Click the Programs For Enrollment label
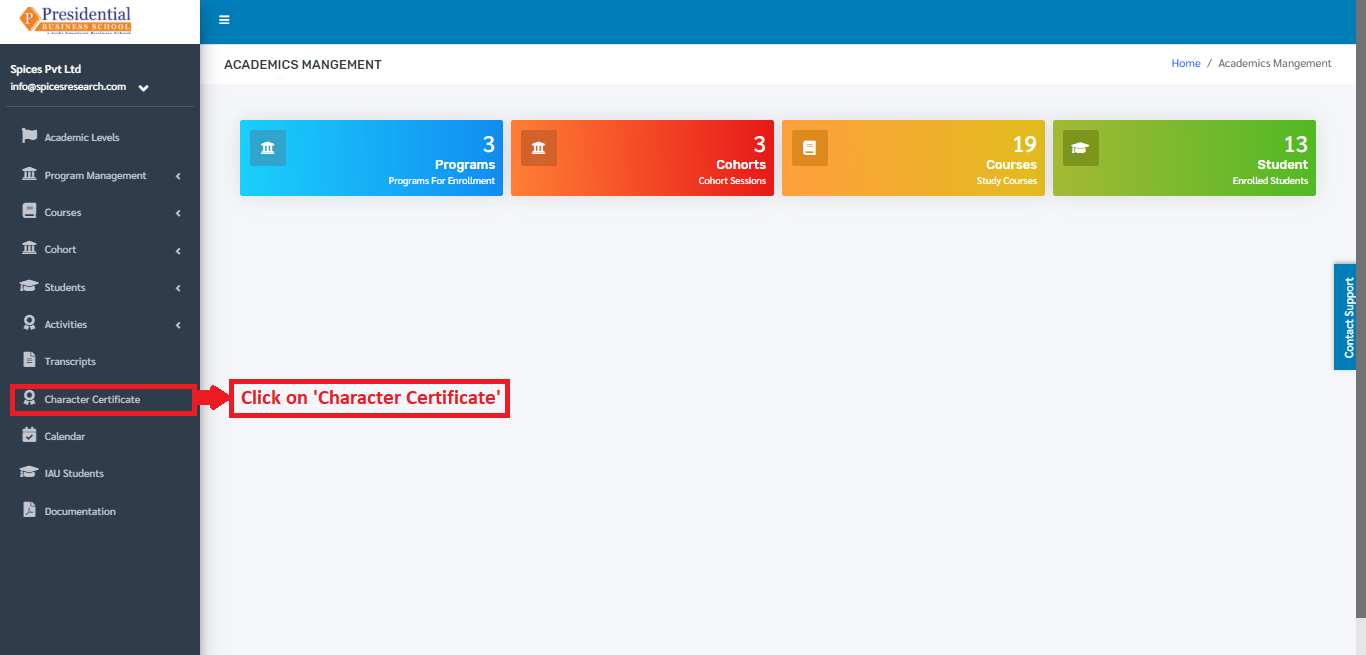Viewport: 1366px width, 655px height. [441, 181]
